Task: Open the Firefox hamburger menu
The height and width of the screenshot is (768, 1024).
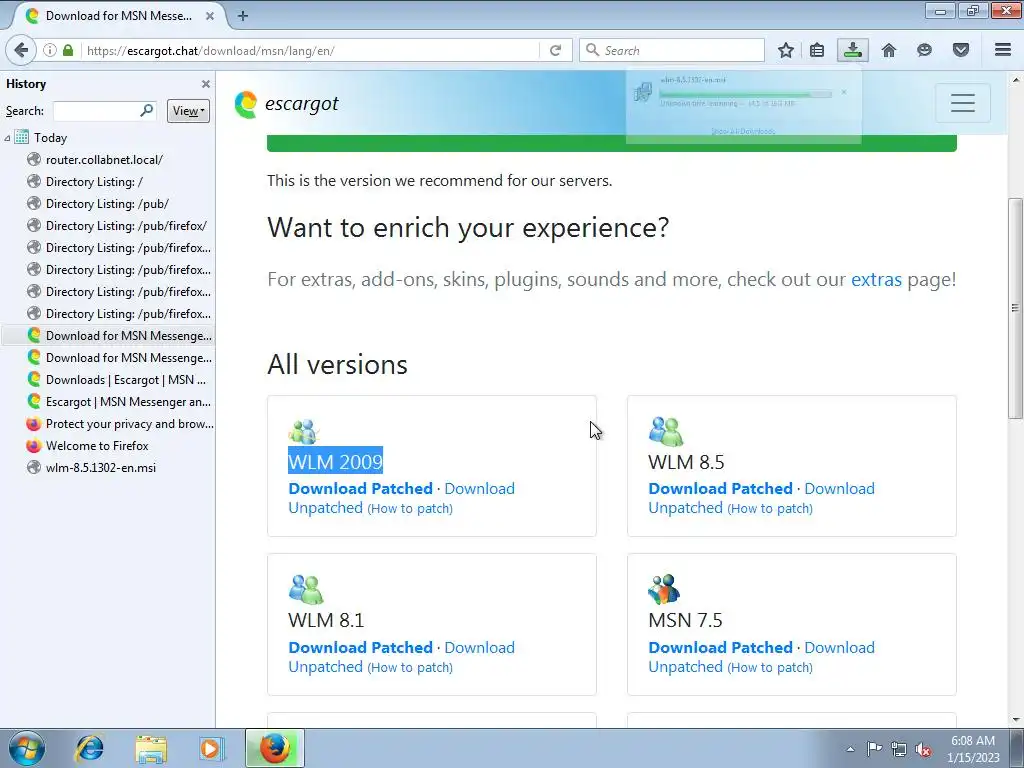Action: pos(1003,50)
